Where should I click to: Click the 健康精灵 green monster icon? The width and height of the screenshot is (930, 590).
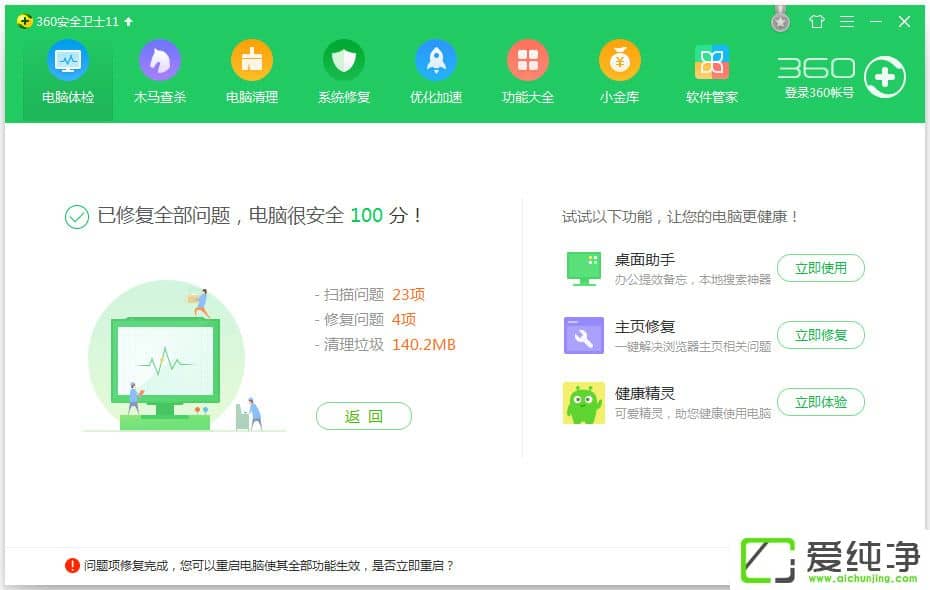pos(584,403)
